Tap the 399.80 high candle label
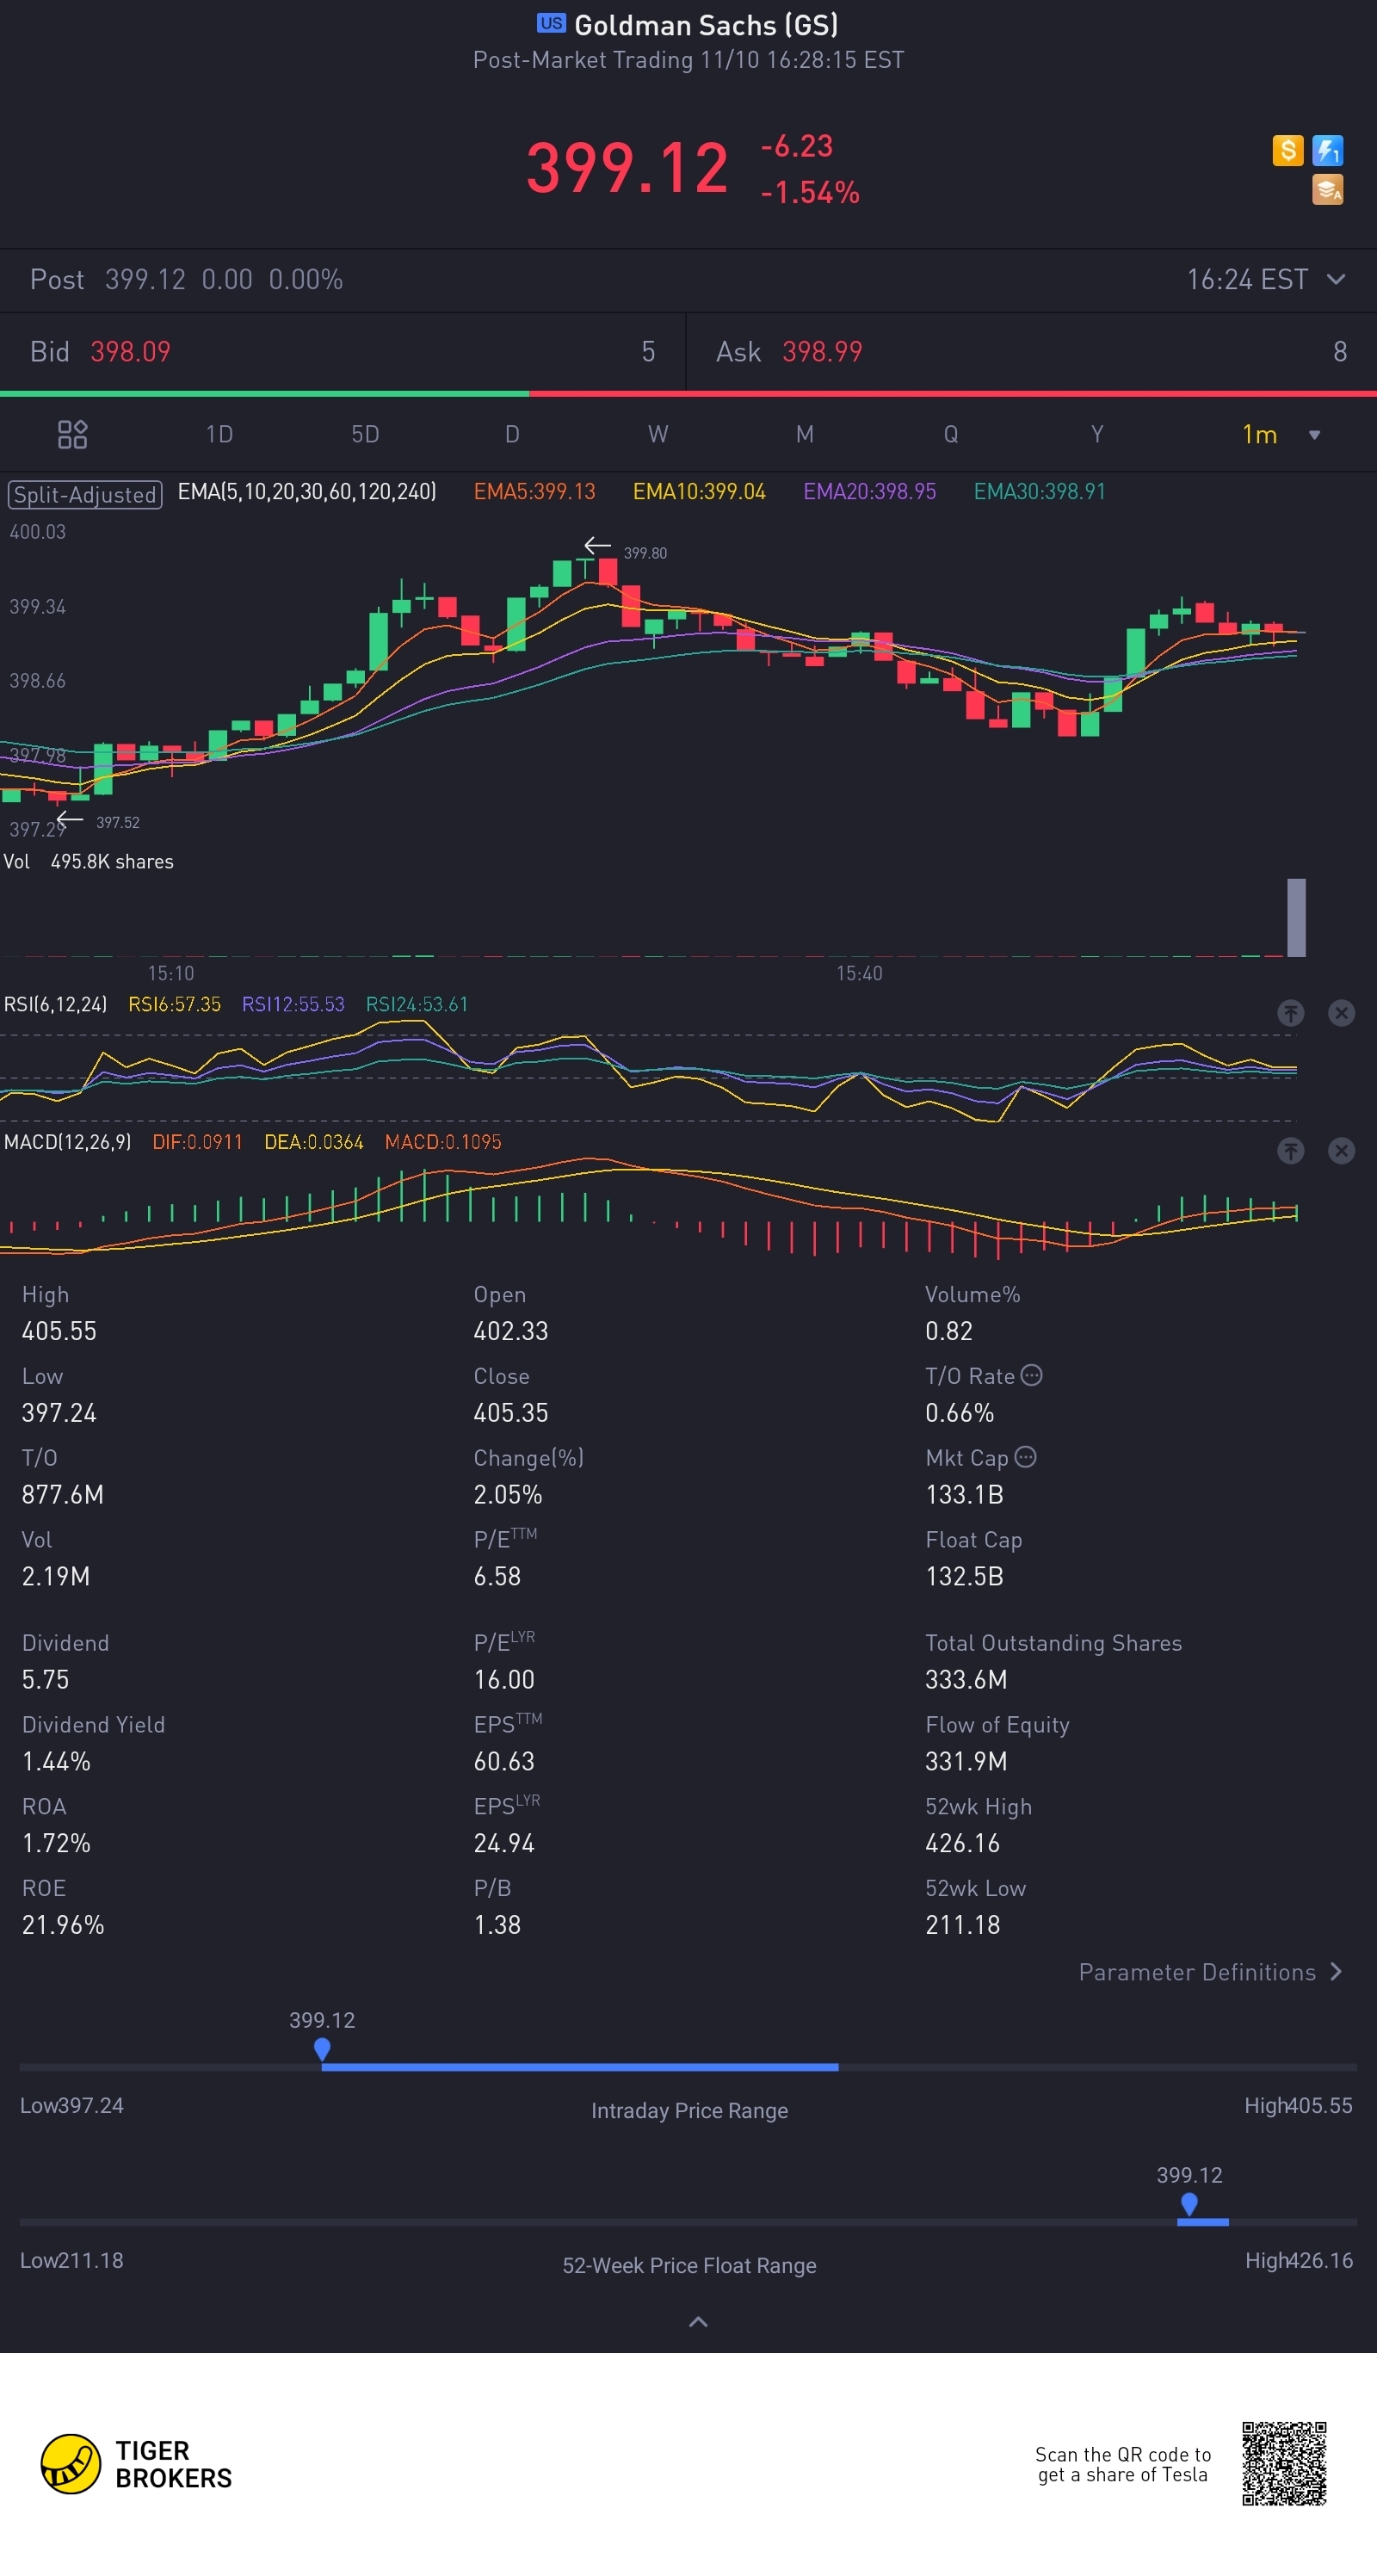 (645, 553)
